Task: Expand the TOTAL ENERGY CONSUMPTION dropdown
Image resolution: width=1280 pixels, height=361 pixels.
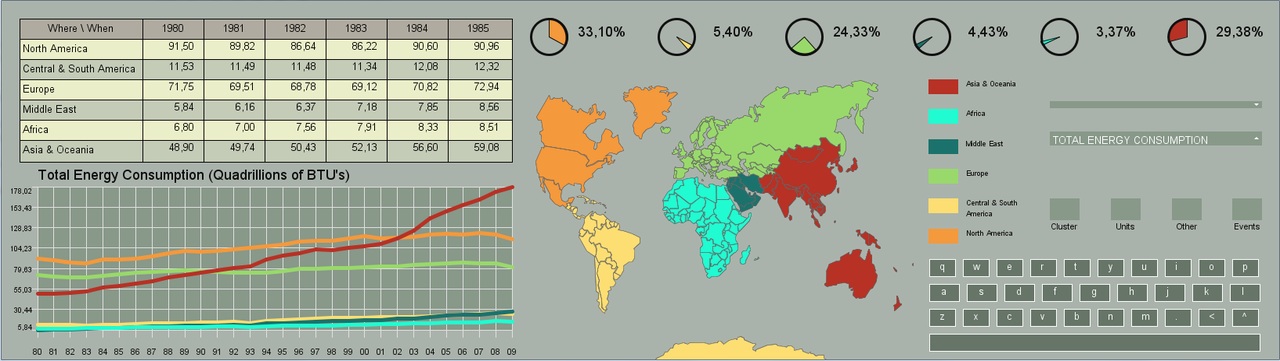Action: point(1155,140)
